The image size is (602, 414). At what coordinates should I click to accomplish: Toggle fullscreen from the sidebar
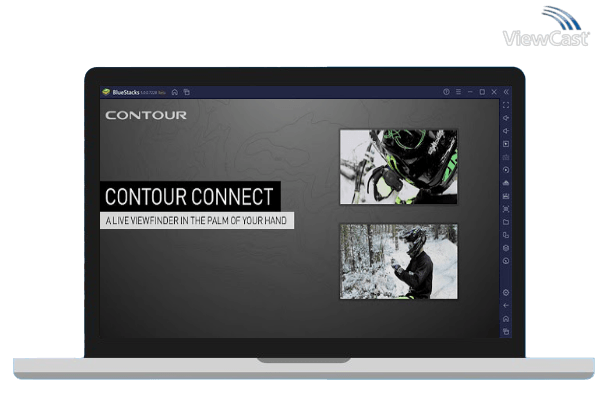click(x=506, y=105)
